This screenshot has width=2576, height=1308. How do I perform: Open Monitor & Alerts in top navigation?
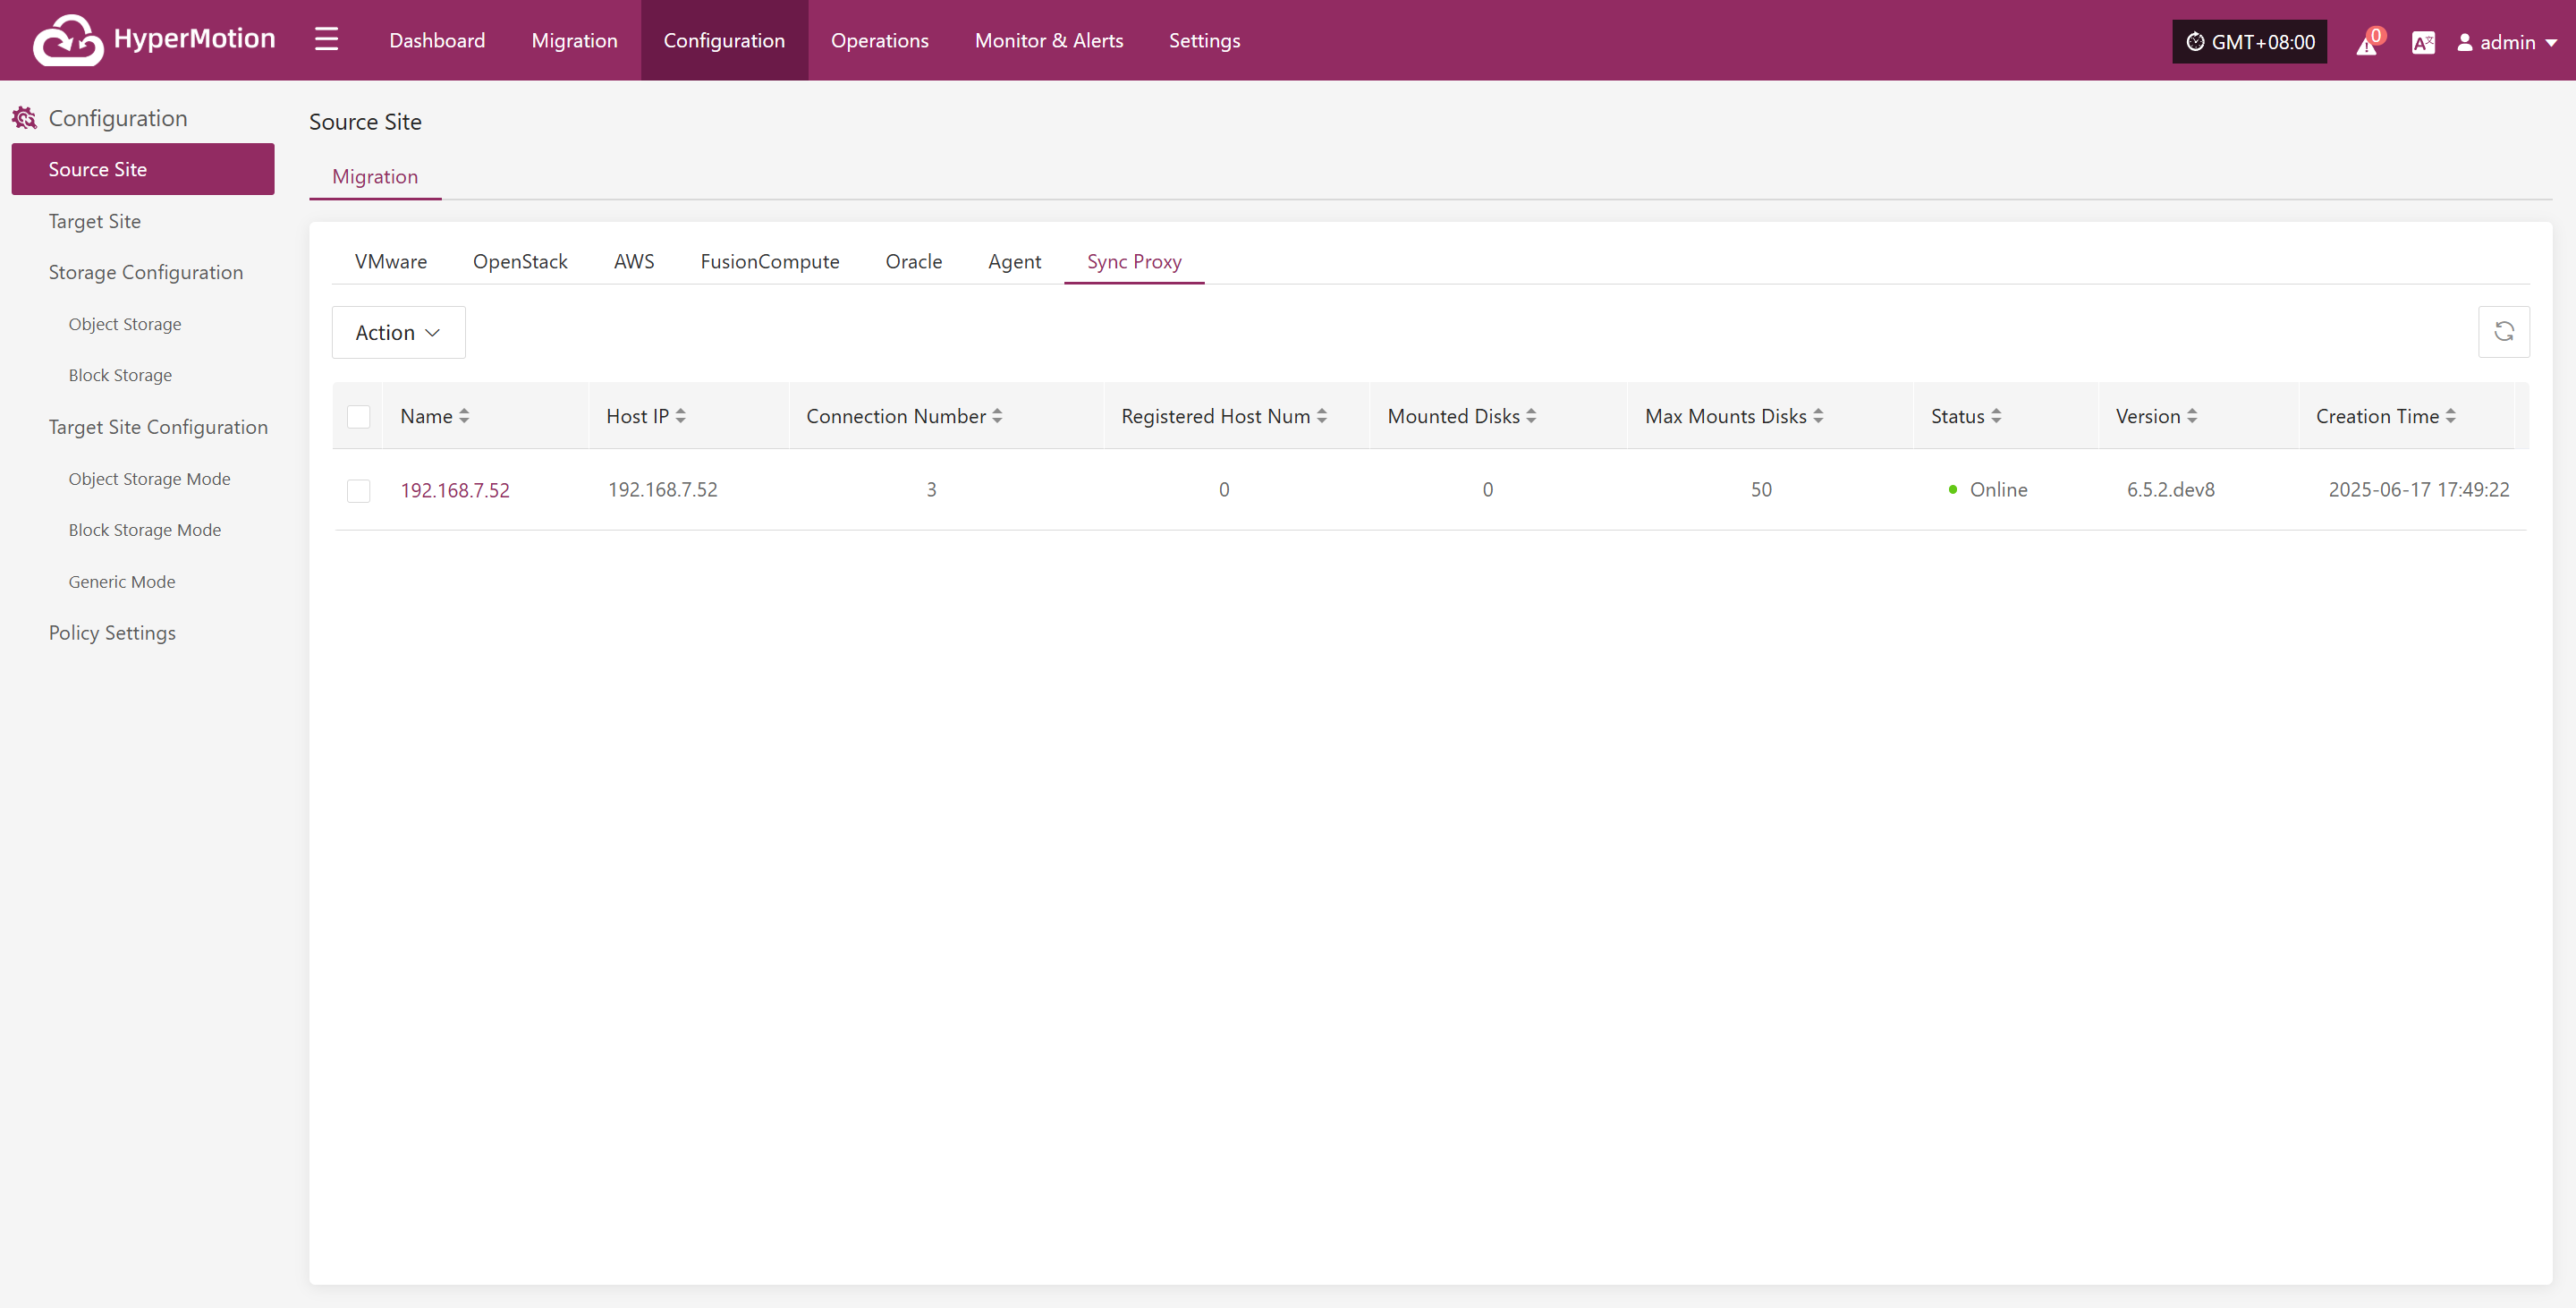1049,40
